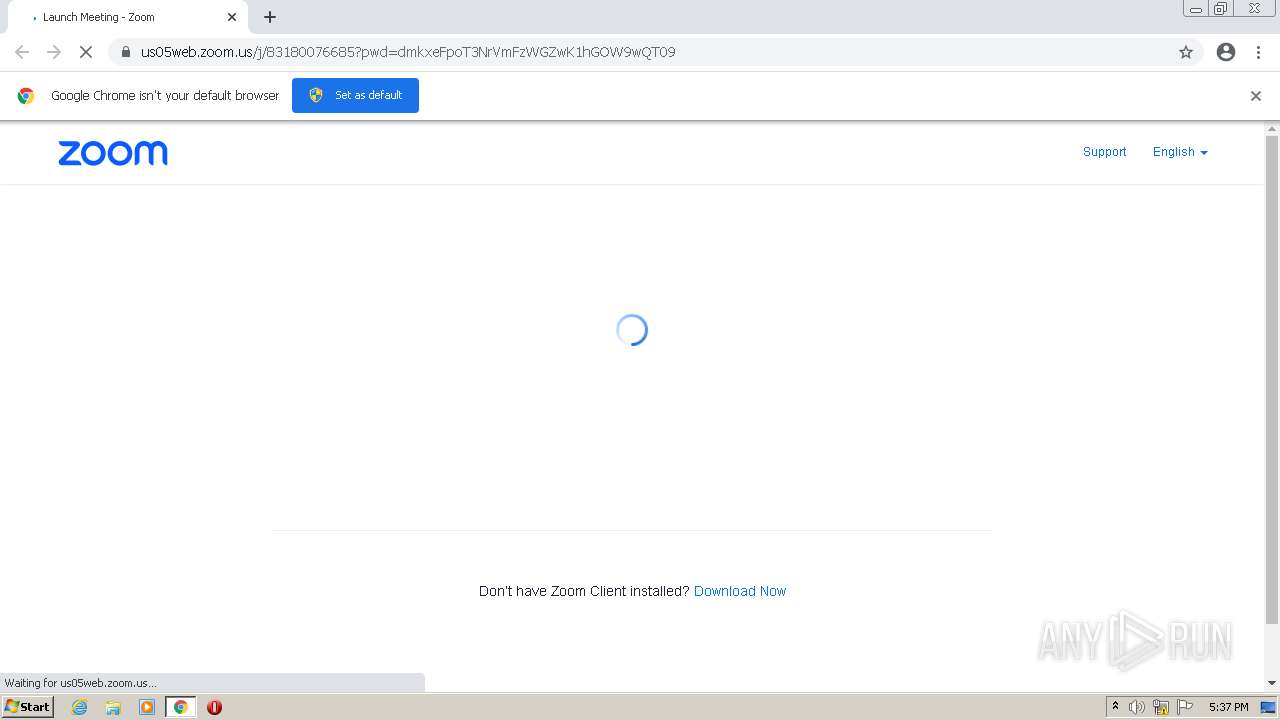This screenshot has width=1280, height=720.
Task: Click Download Now link
Action: coord(740,591)
